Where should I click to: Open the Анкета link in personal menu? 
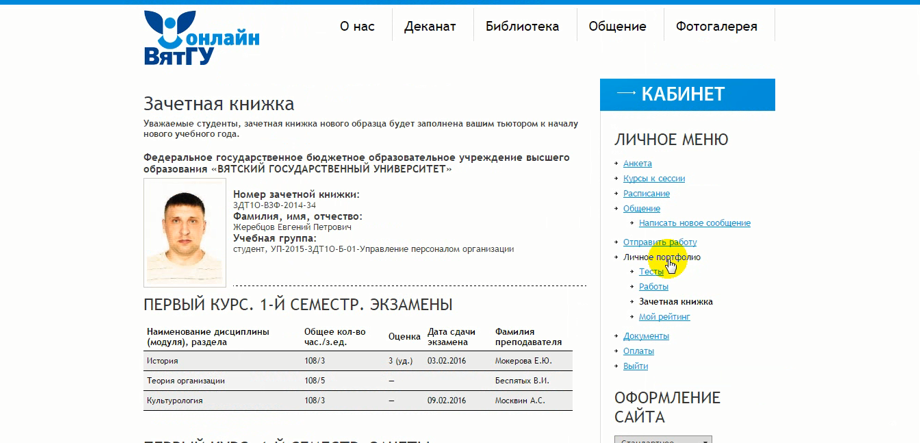click(x=637, y=163)
